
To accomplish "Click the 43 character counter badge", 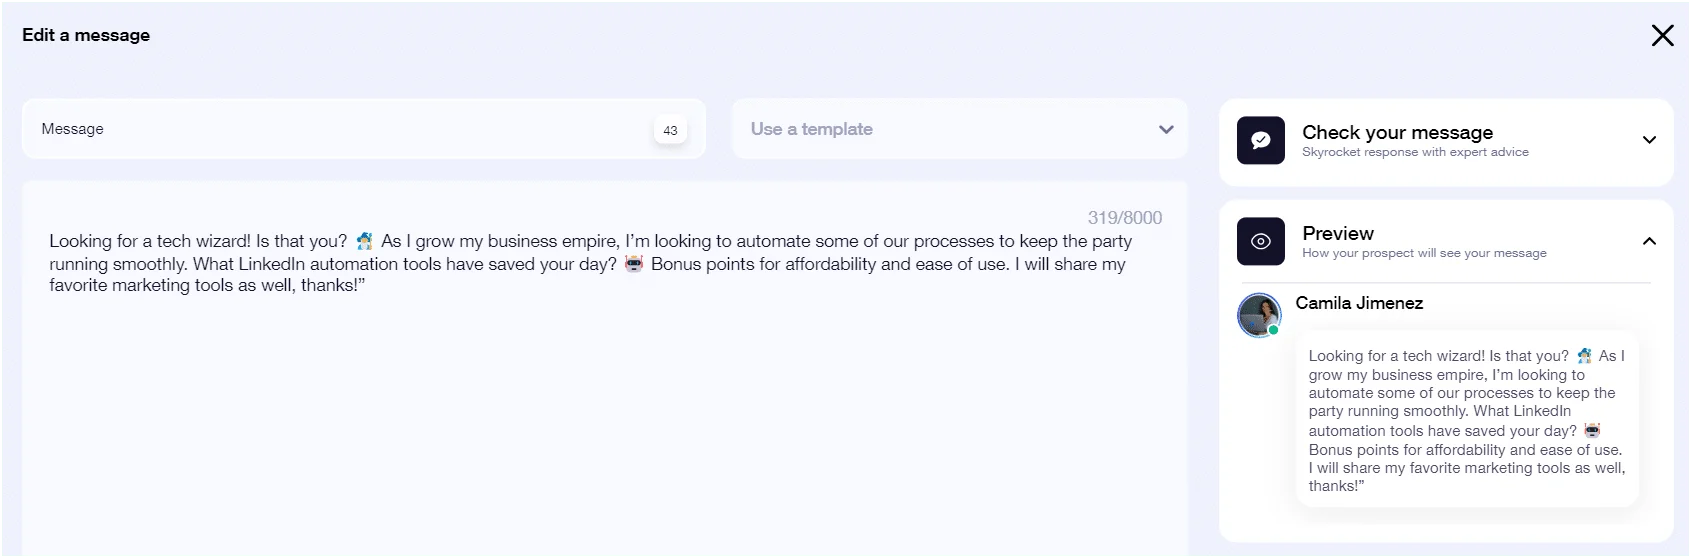I will tap(670, 130).
